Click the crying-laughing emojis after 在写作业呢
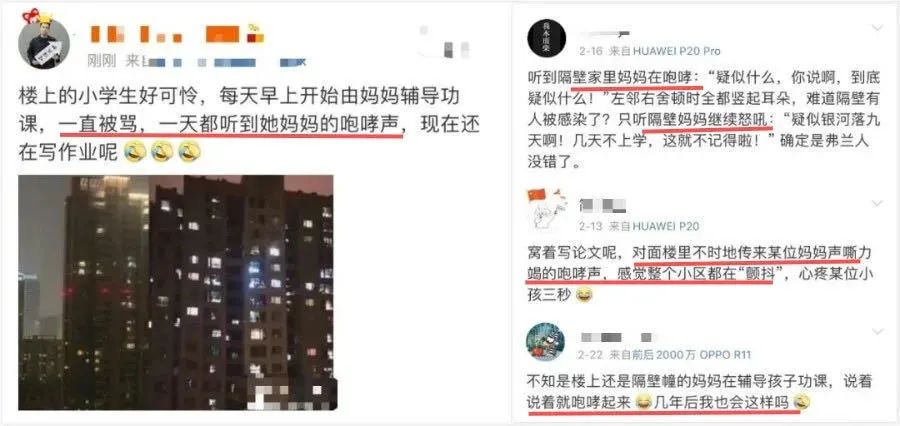The image size is (900, 426). point(161,152)
